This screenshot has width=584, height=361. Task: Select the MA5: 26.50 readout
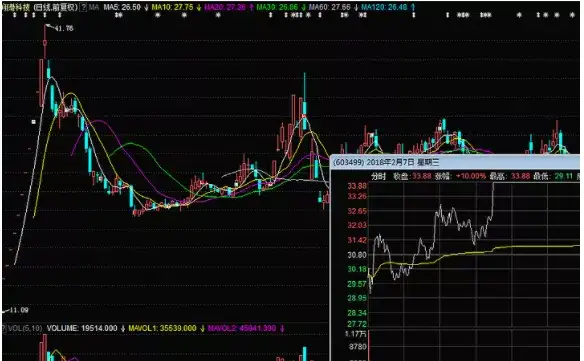(122, 7)
